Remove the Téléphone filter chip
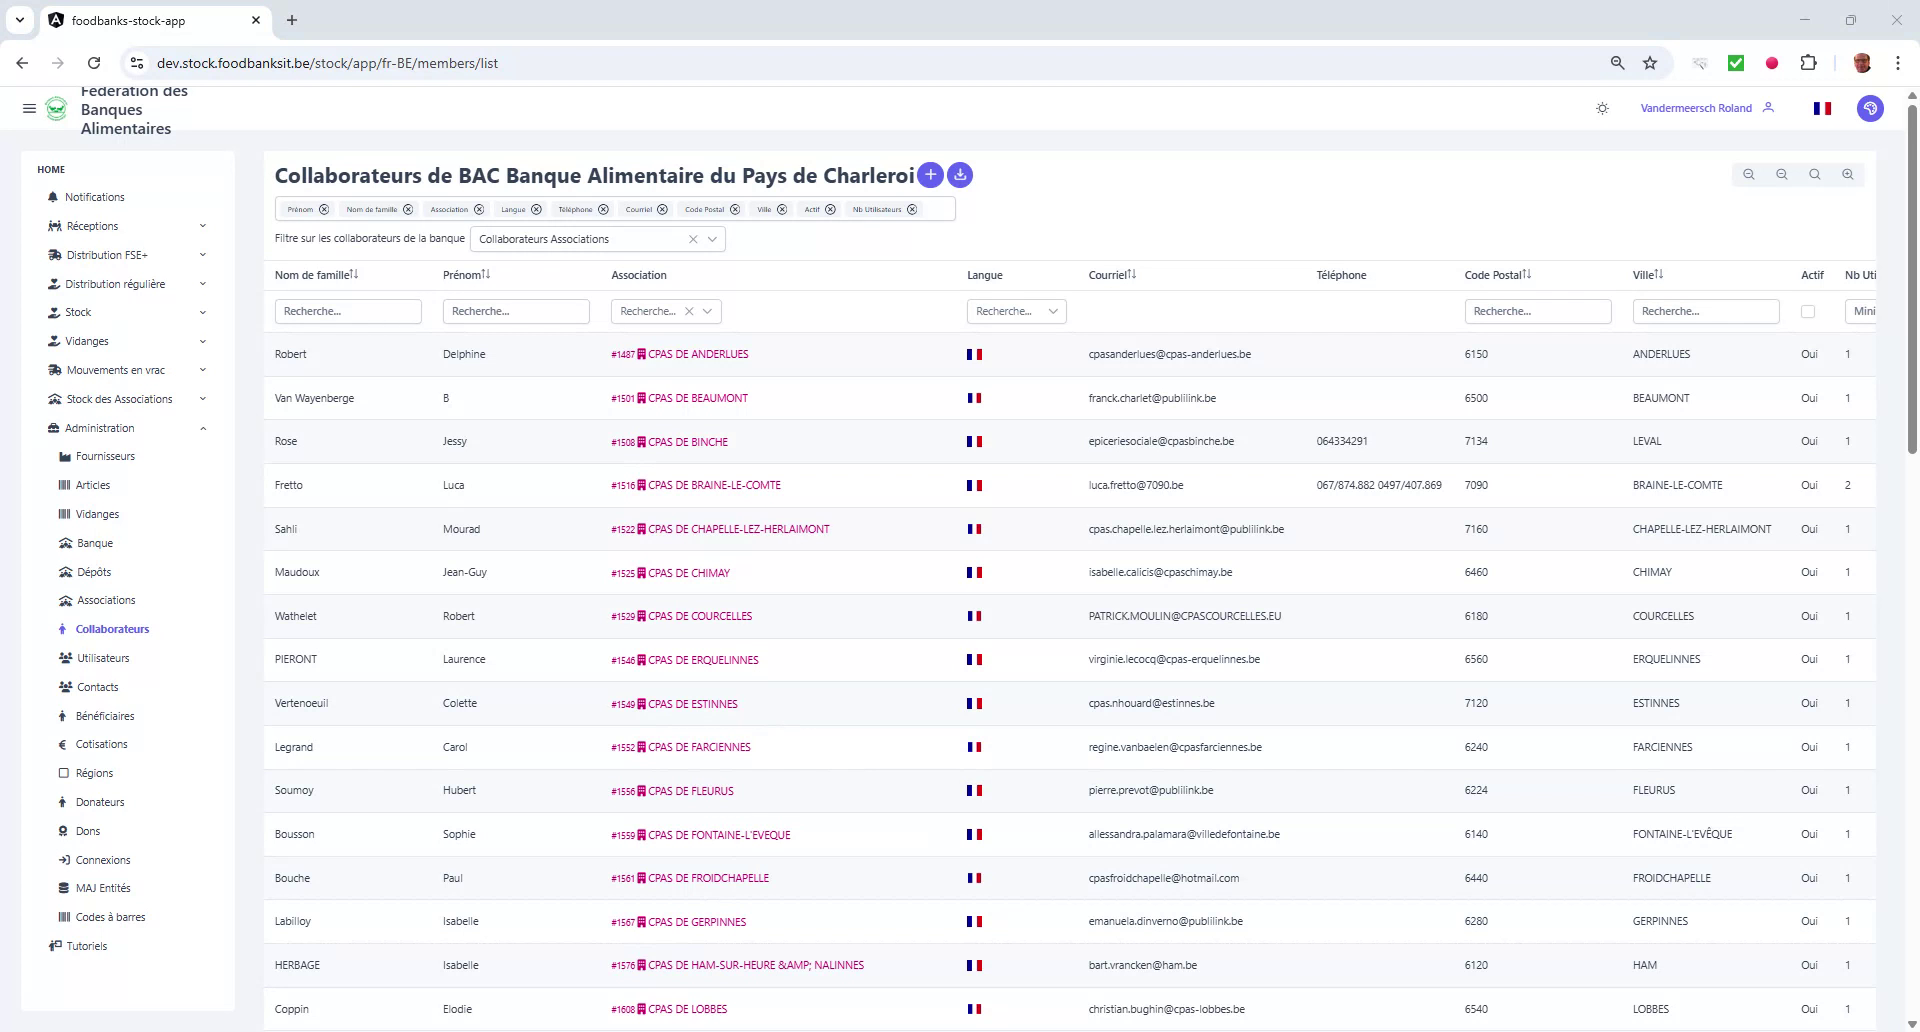Viewport: 1920px width, 1032px height. click(604, 209)
